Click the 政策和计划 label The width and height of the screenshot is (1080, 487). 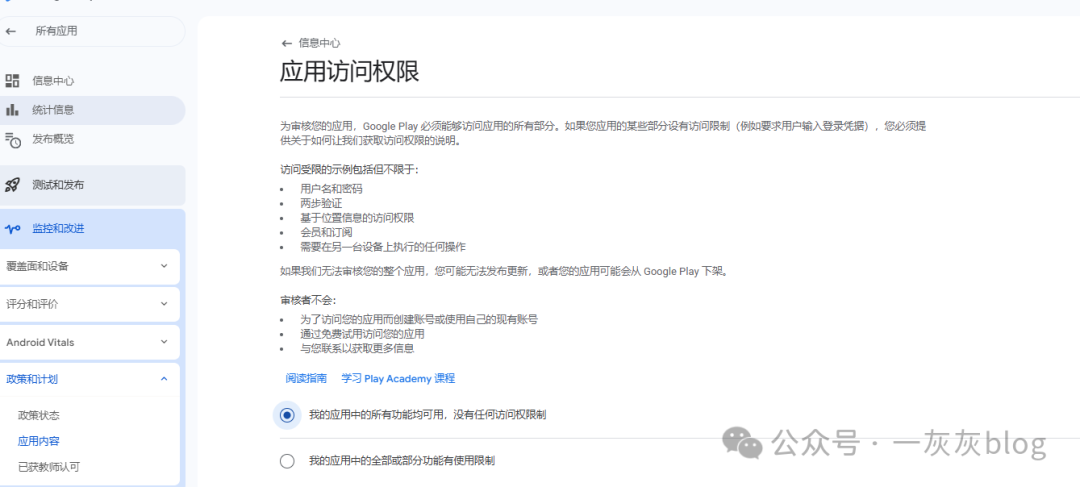tap(32, 378)
